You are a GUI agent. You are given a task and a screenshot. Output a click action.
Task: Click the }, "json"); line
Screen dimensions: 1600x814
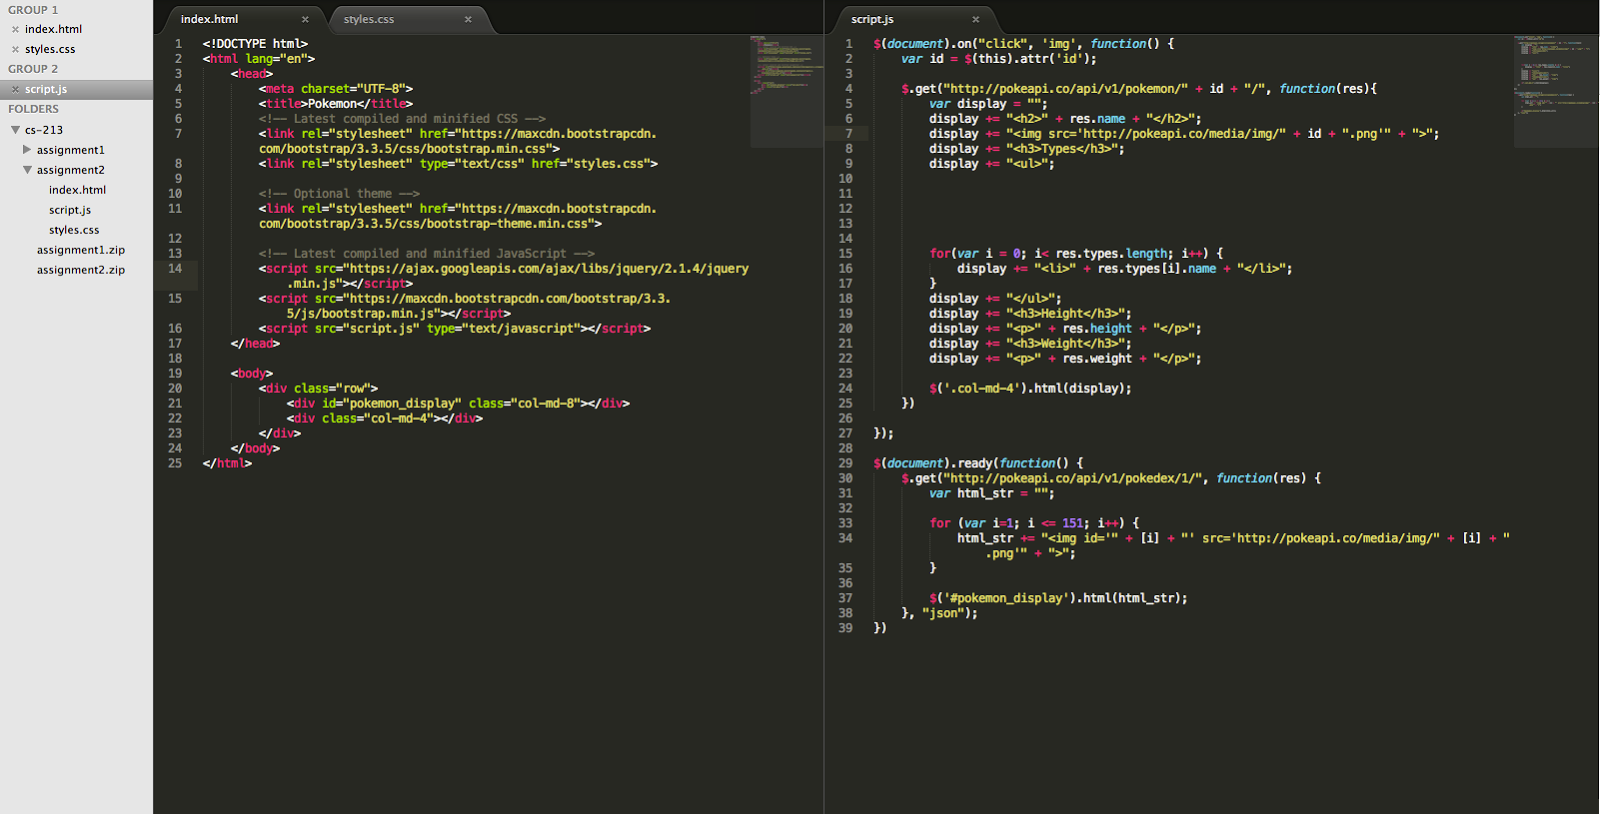click(x=940, y=614)
